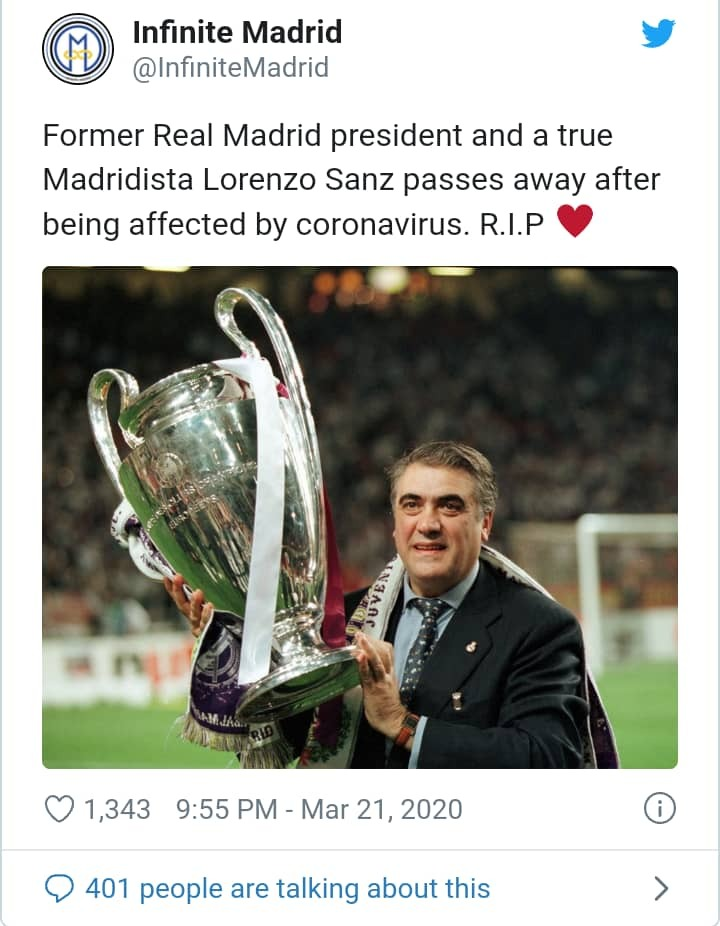The image size is (720, 926).
Task: Click the red heart emoji in tweet
Action: click(x=574, y=221)
